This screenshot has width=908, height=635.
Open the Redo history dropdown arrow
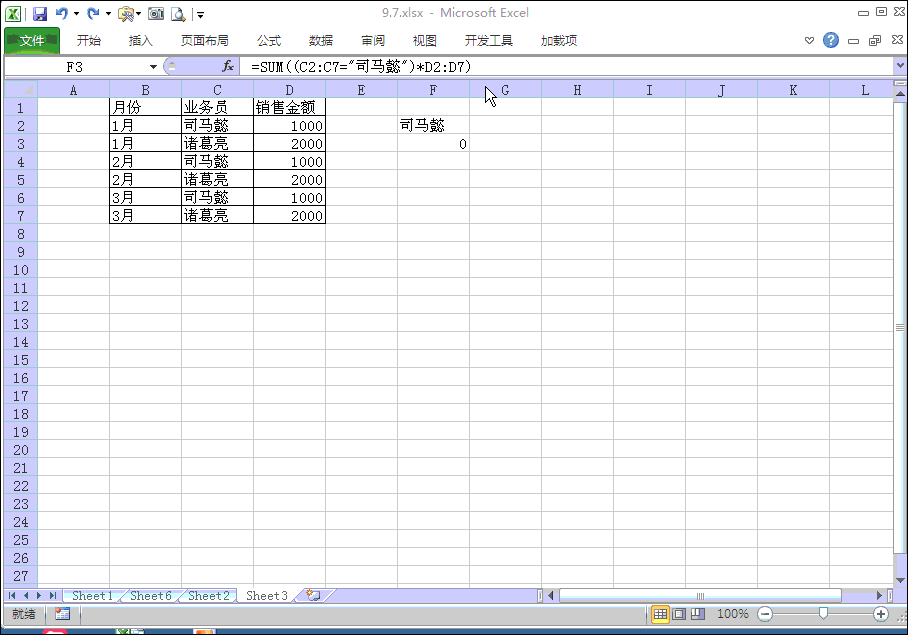coord(108,13)
